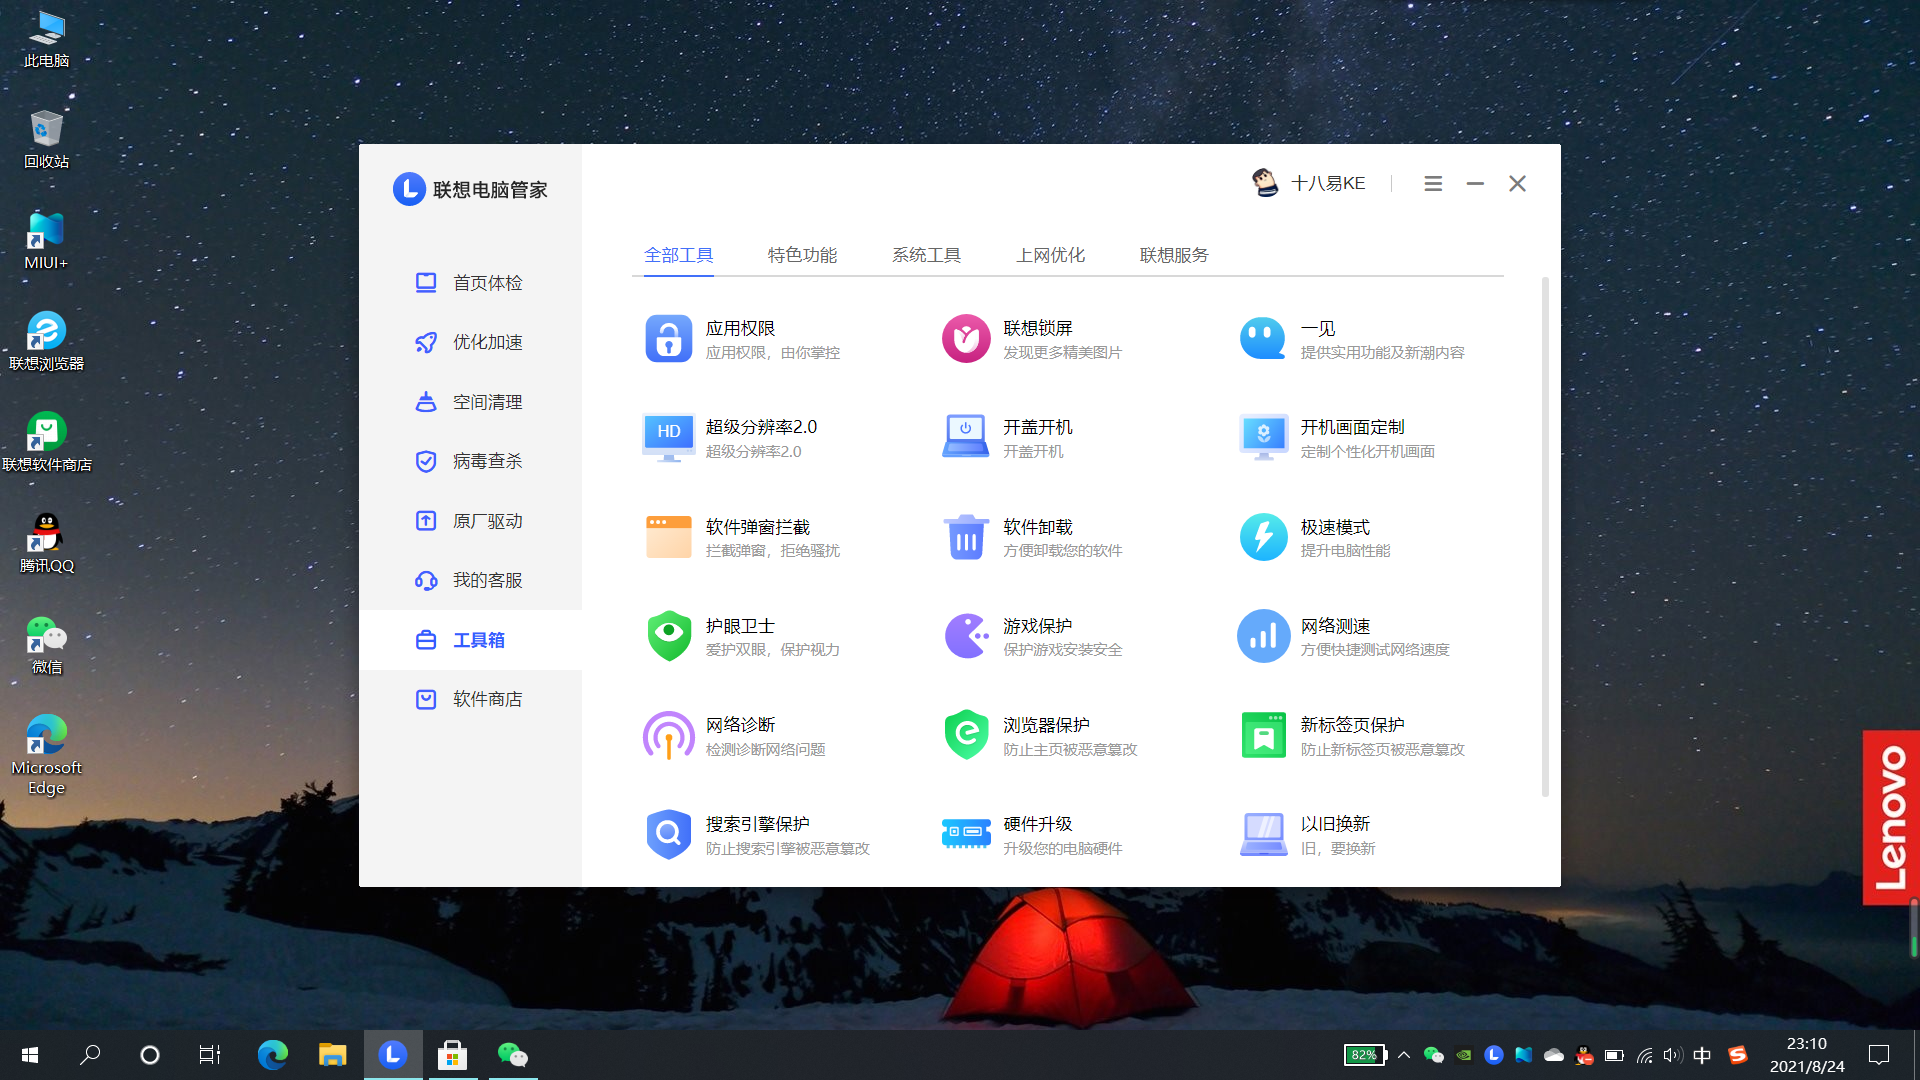Click the user avatar 十八易KE
This screenshot has height=1080, width=1920.
pyautogui.click(x=1265, y=183)
